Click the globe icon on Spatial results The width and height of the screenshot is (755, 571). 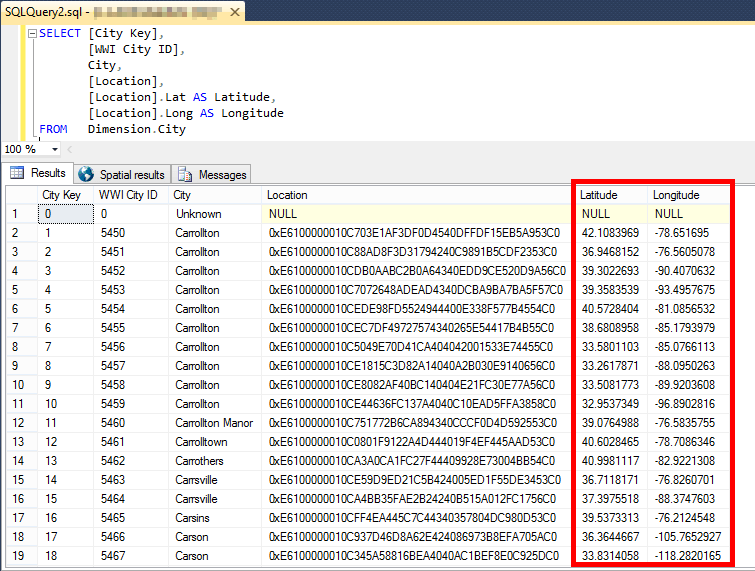coord(86,174)
